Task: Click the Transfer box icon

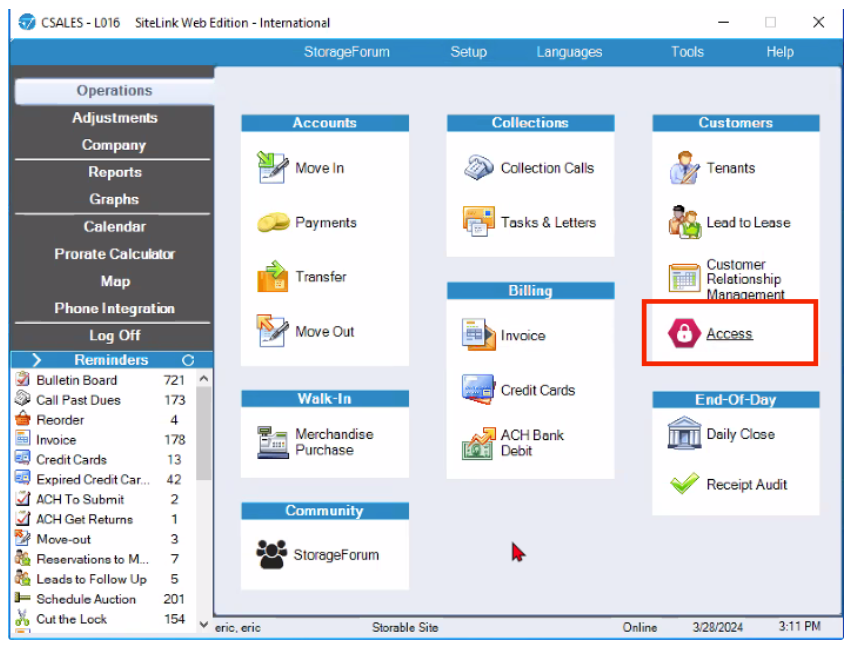Action: tap(272, 277)
